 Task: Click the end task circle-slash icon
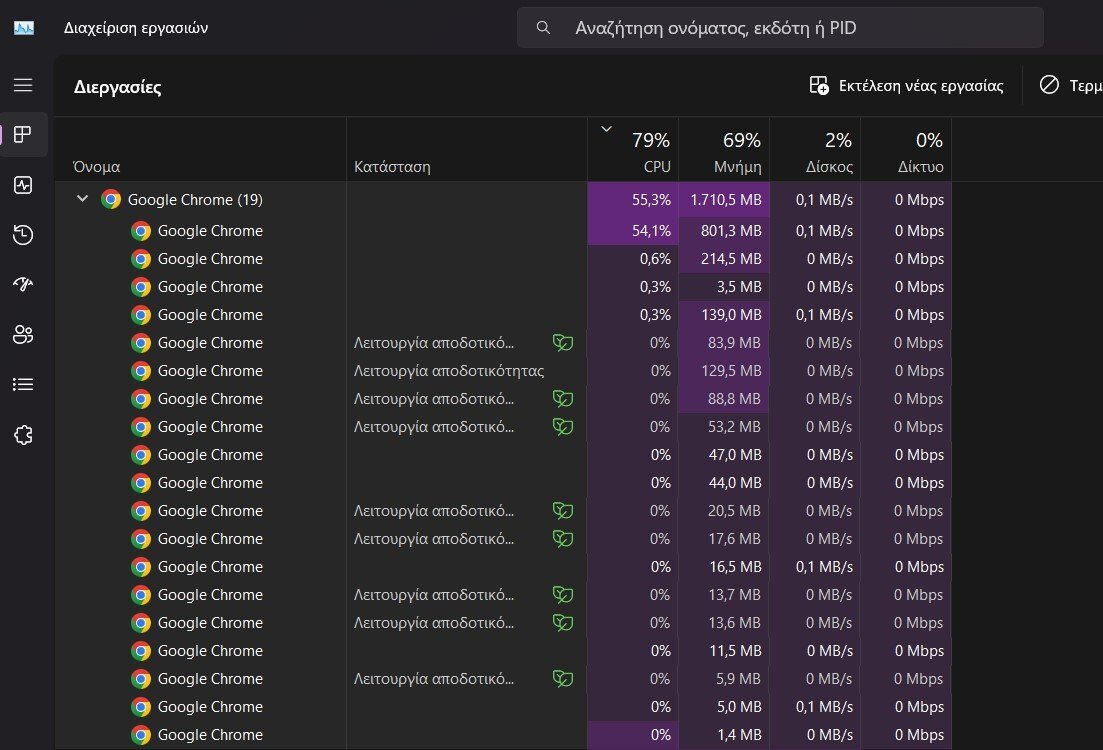[1049, 84]
